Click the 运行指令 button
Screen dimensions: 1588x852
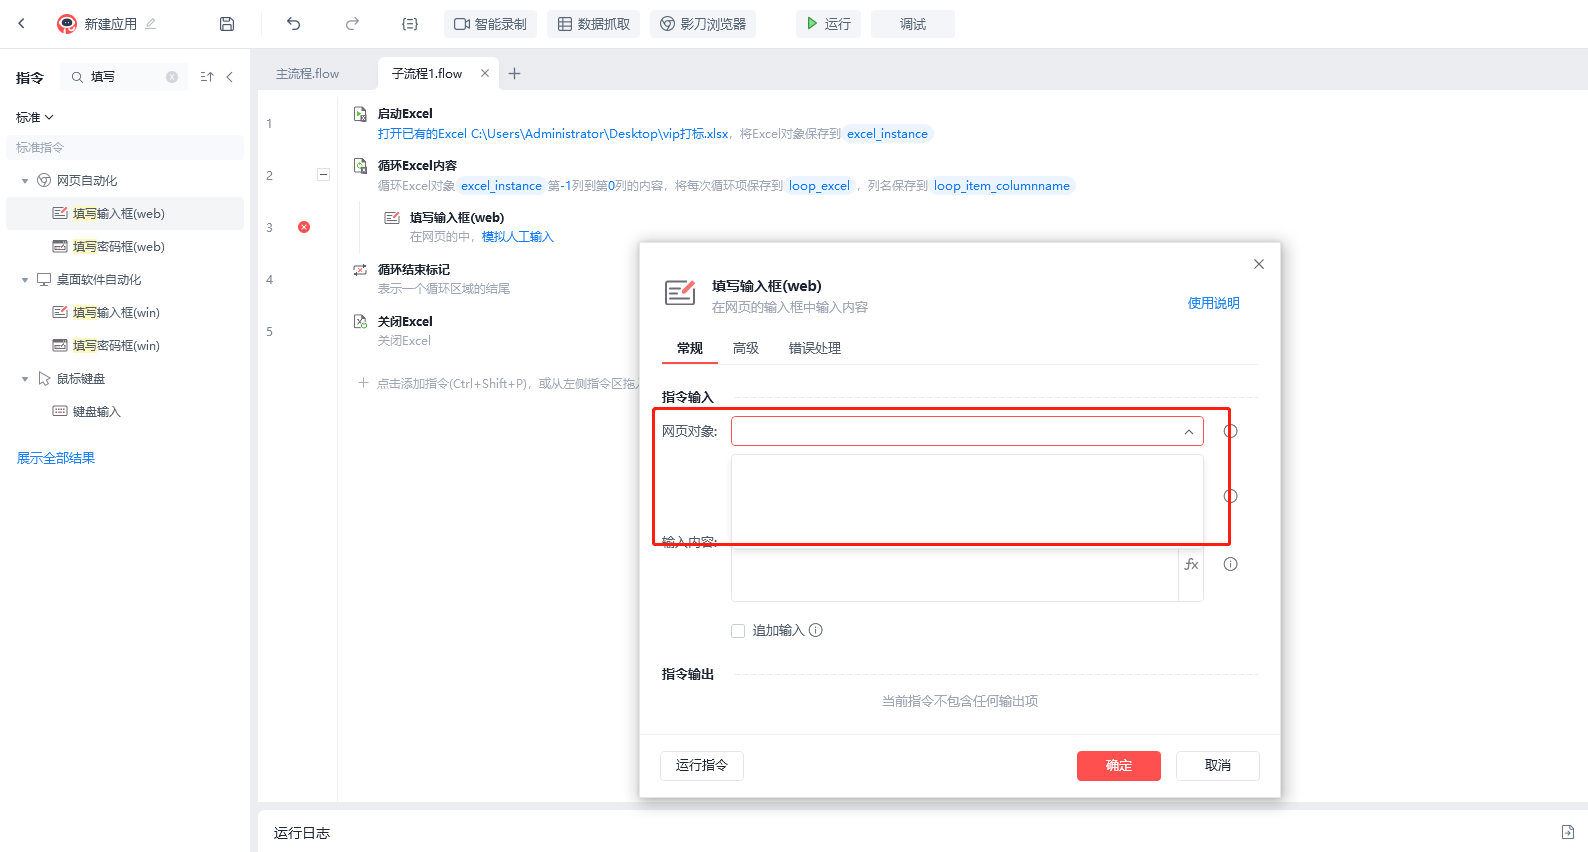702,766
